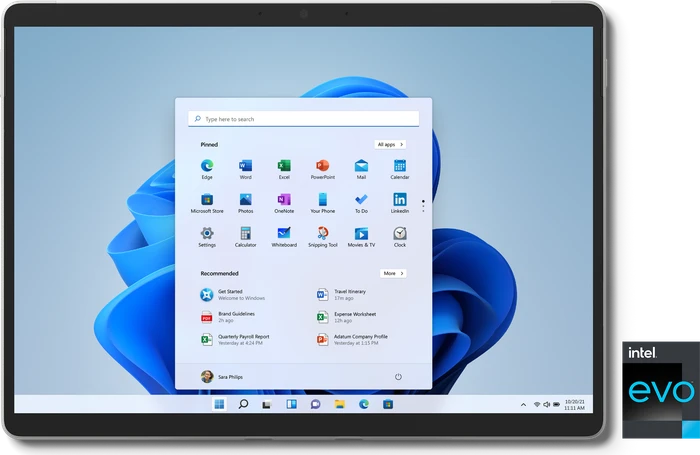
Task: Open Widgets from the taskbar
Action: click(292, 404)
